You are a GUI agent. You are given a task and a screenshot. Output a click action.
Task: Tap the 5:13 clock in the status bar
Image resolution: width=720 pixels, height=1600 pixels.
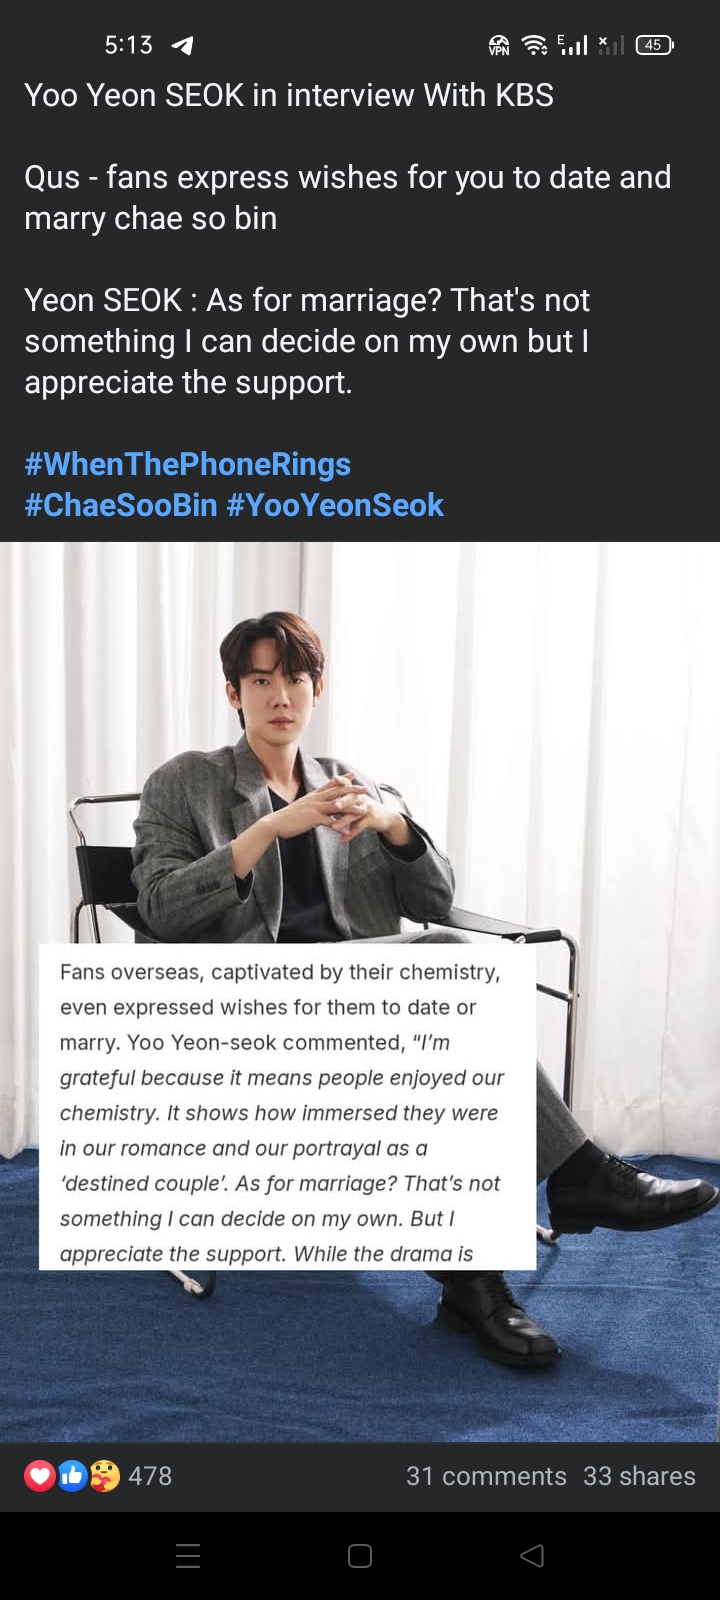(129, 45)
